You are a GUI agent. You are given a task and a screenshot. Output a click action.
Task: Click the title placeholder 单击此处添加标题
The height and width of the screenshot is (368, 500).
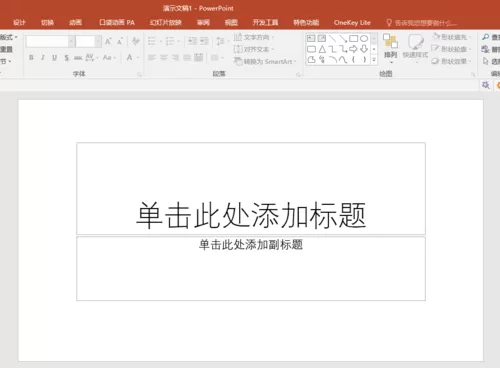tap(251, 215)
